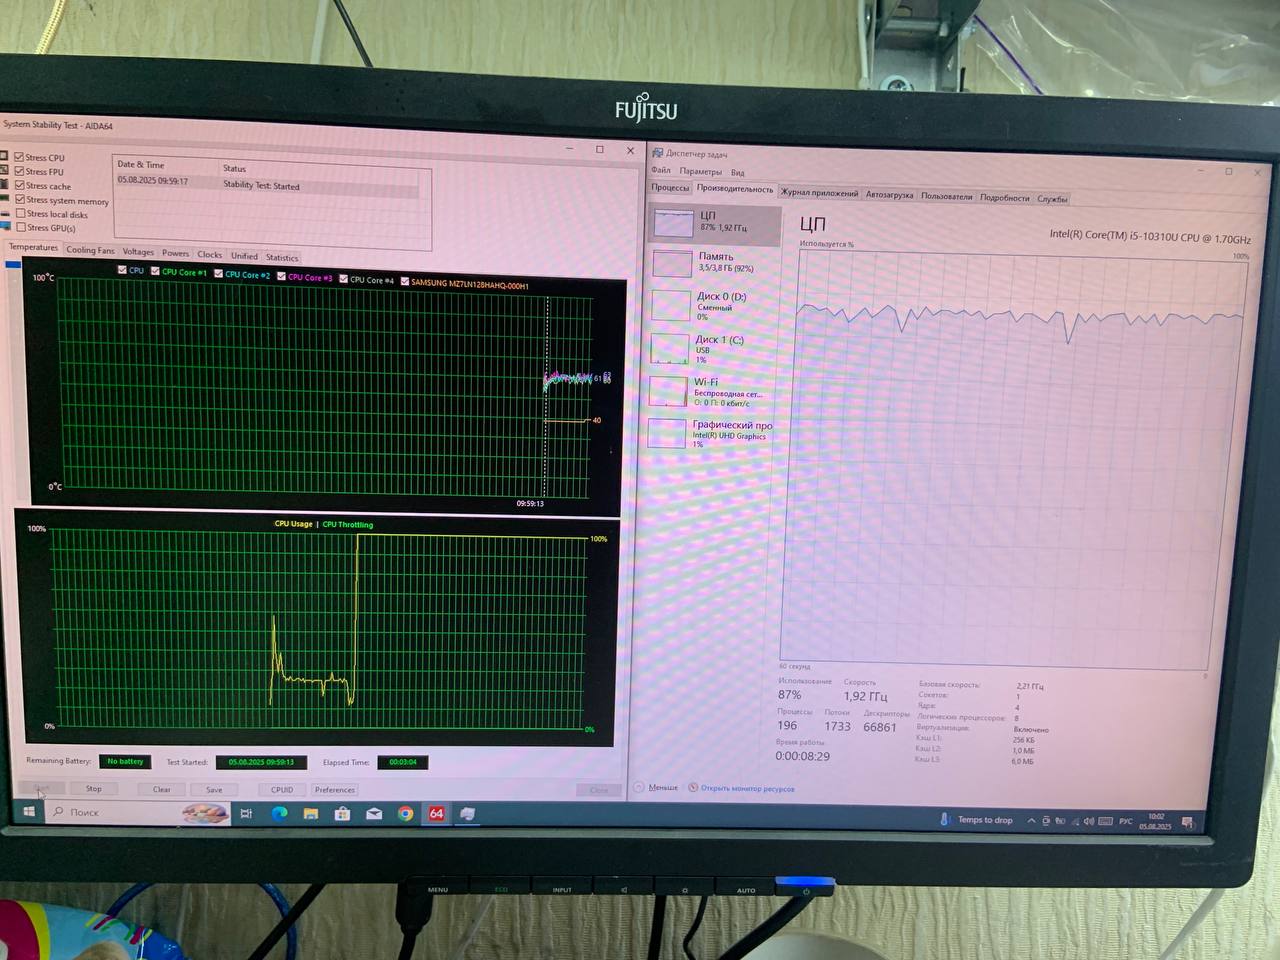The image size is (1280, 960).
Task: Open Microsoft Edge from the taskbar
Action: 279,813
